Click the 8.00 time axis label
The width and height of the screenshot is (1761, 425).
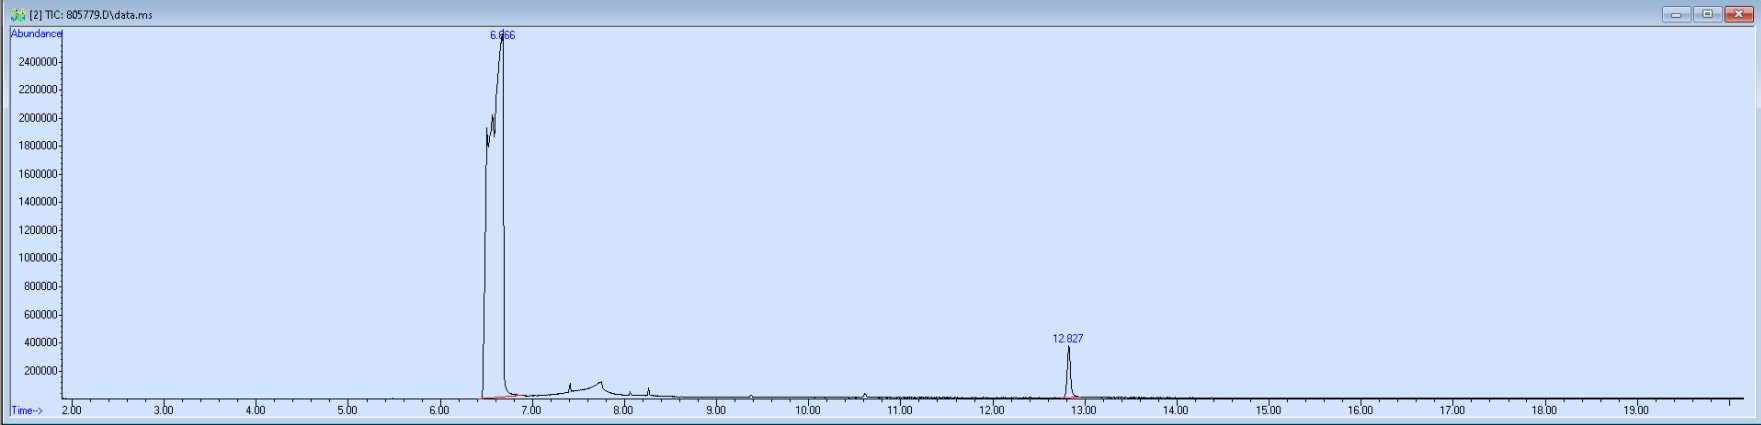pos(624,410)
